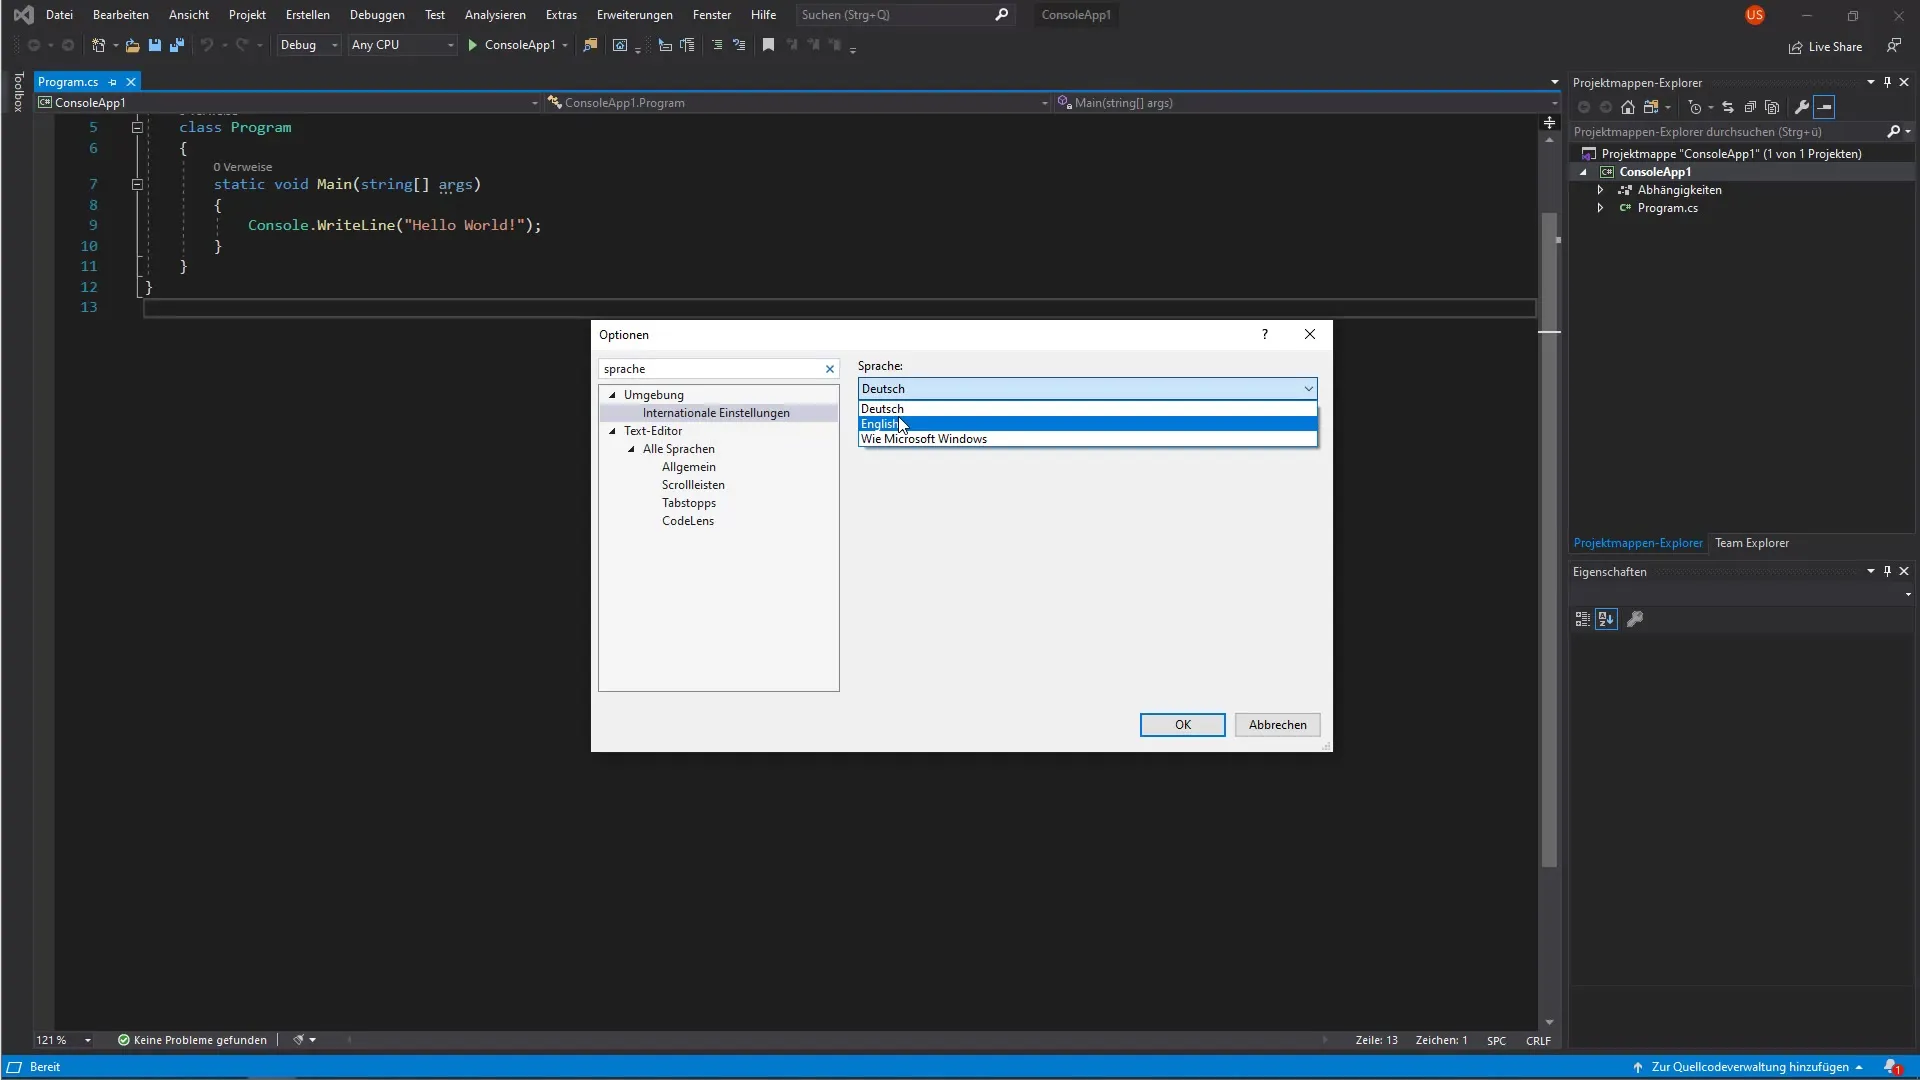The height and width of the screenshot is (1080, 1920).
Task: Click Abbrechen to cancel options
Action: 1277,725
